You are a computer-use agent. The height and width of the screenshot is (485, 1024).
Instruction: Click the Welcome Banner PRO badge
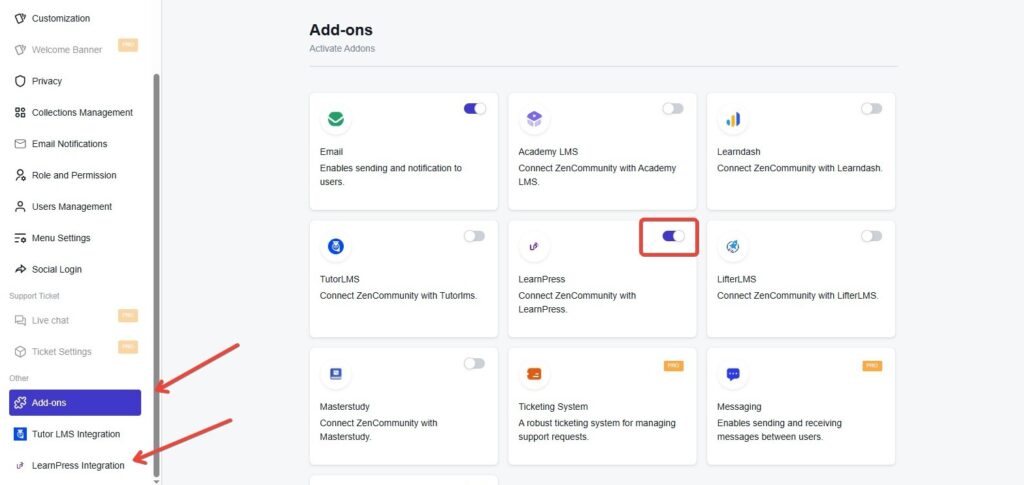tap(128, 45)
